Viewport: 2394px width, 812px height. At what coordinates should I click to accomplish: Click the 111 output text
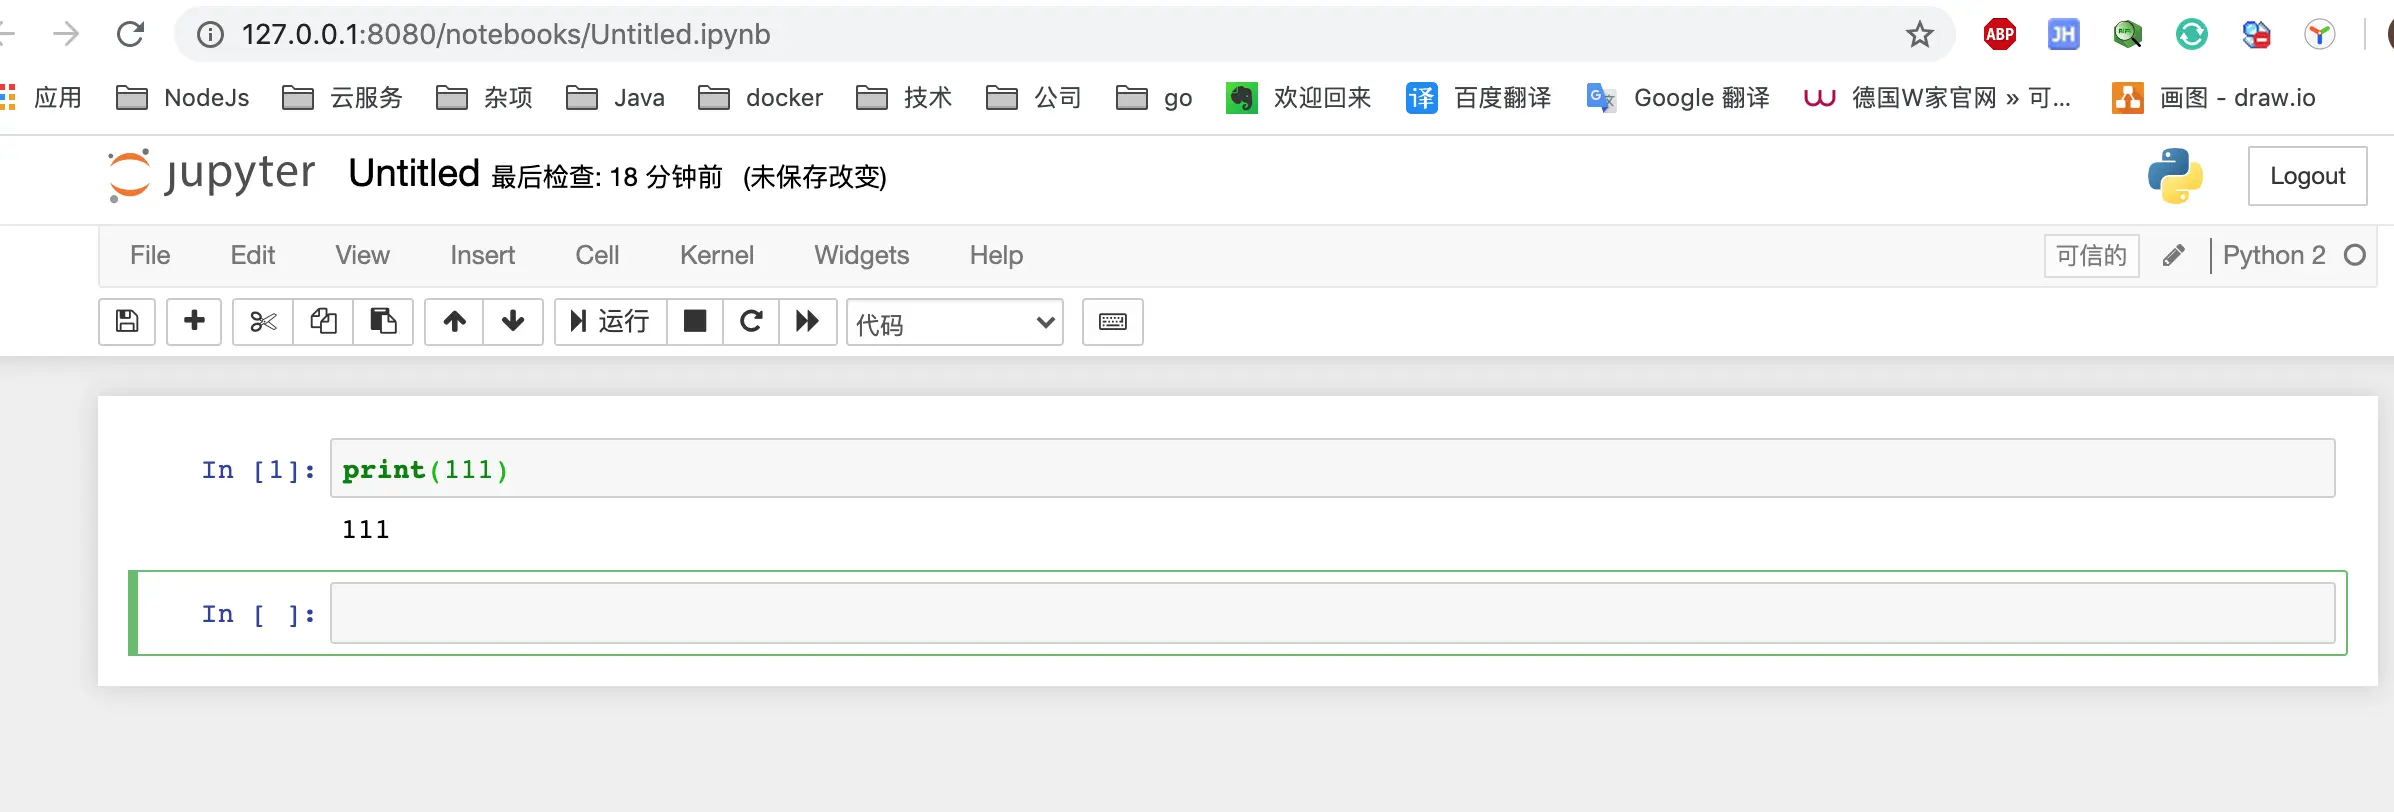point(366,529)
